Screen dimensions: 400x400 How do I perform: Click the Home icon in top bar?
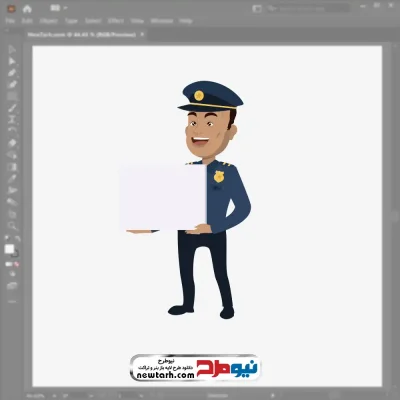(27, 9)
